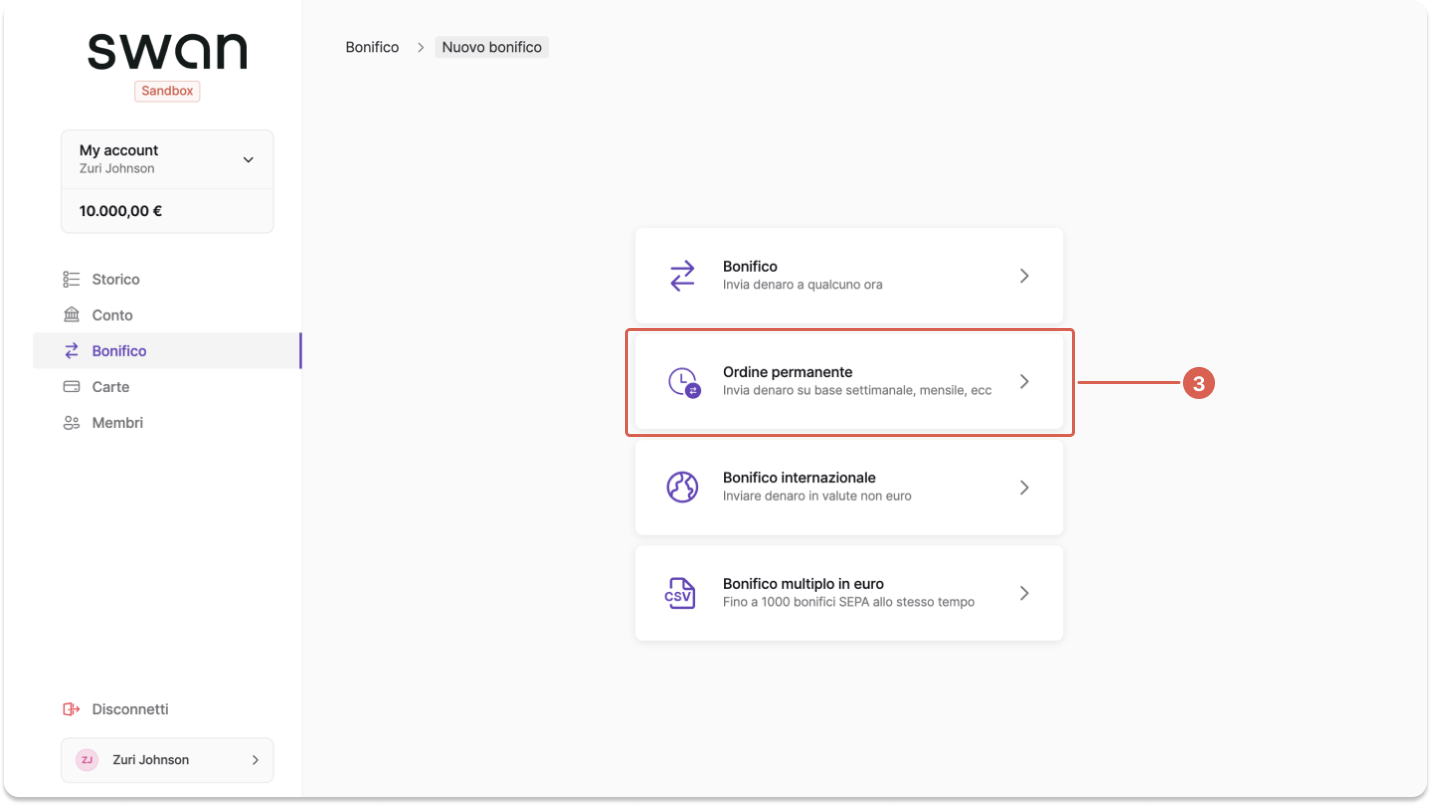
Task: Click 'Fino a 1000 bonifici SEPA' description
Action: [x=849, y=602]
